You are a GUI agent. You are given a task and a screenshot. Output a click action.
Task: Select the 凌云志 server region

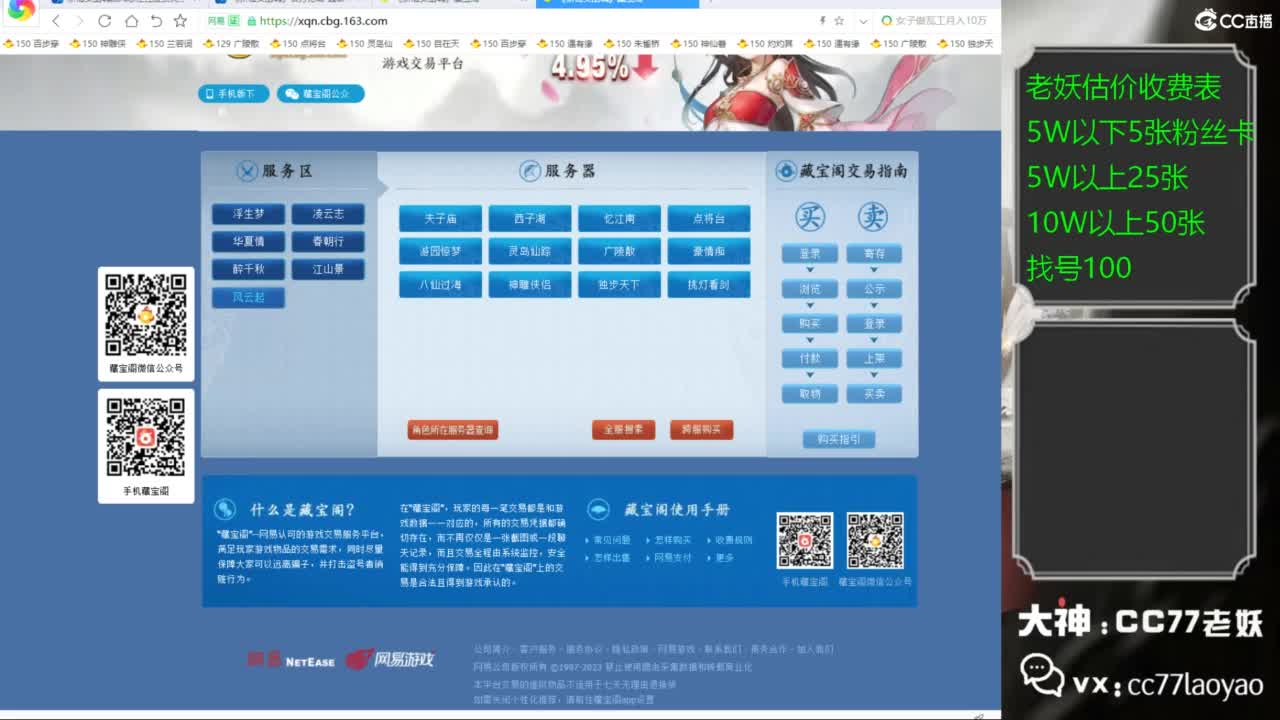click(x=328, y=214)
